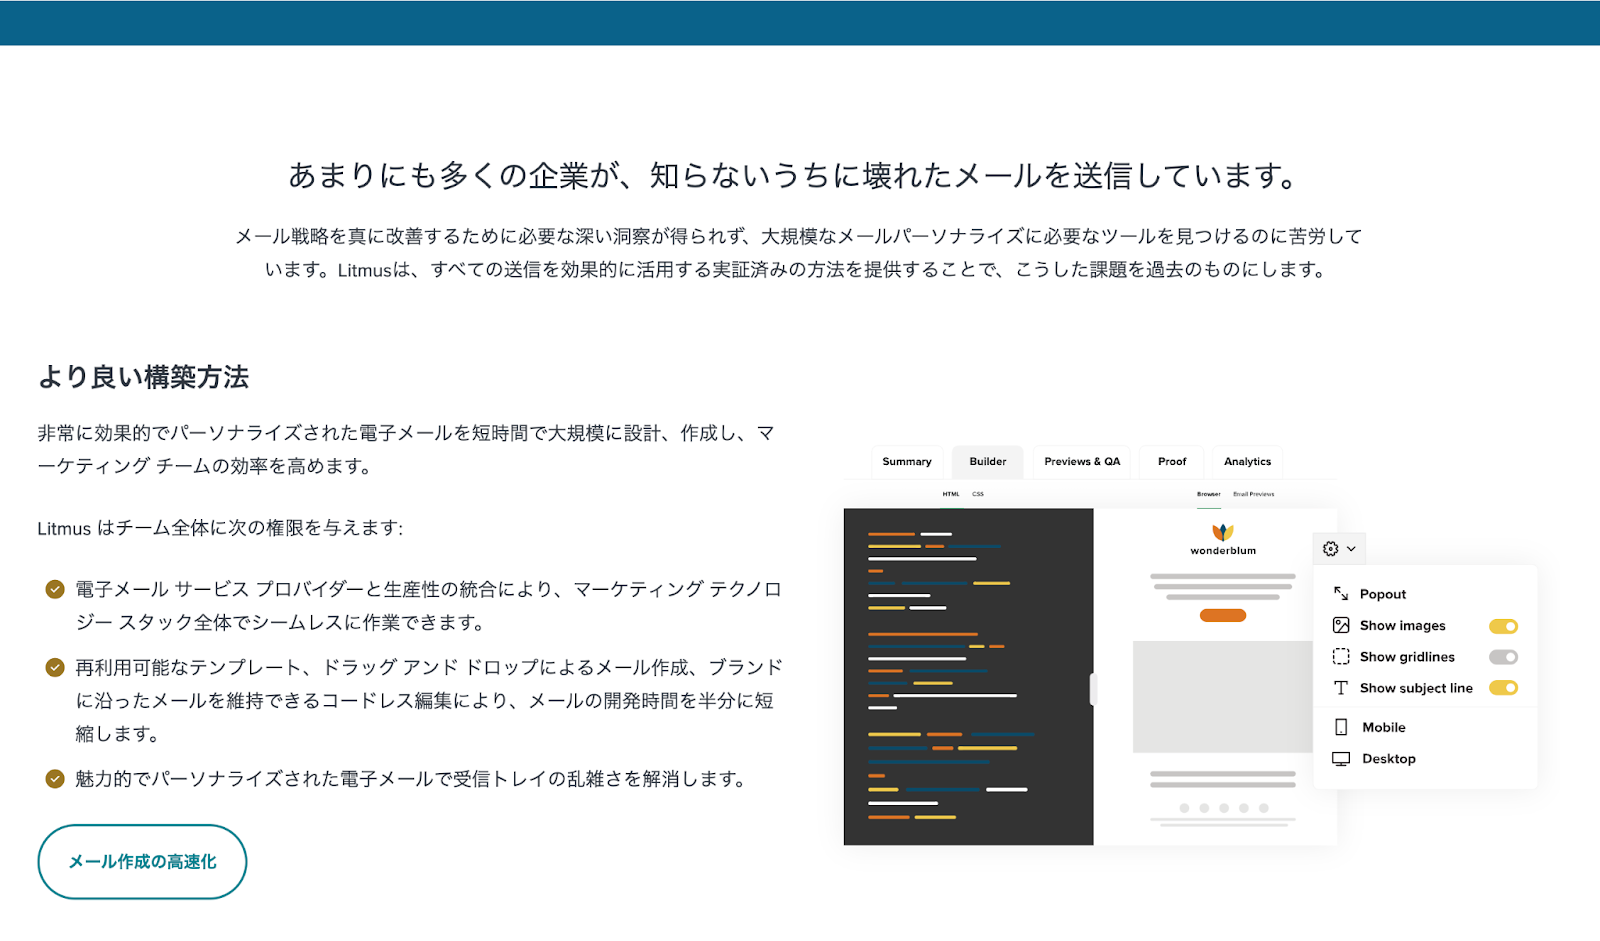Click the Mobile phone icon
Screen dimensions: 1600x941
[1341, 728]
